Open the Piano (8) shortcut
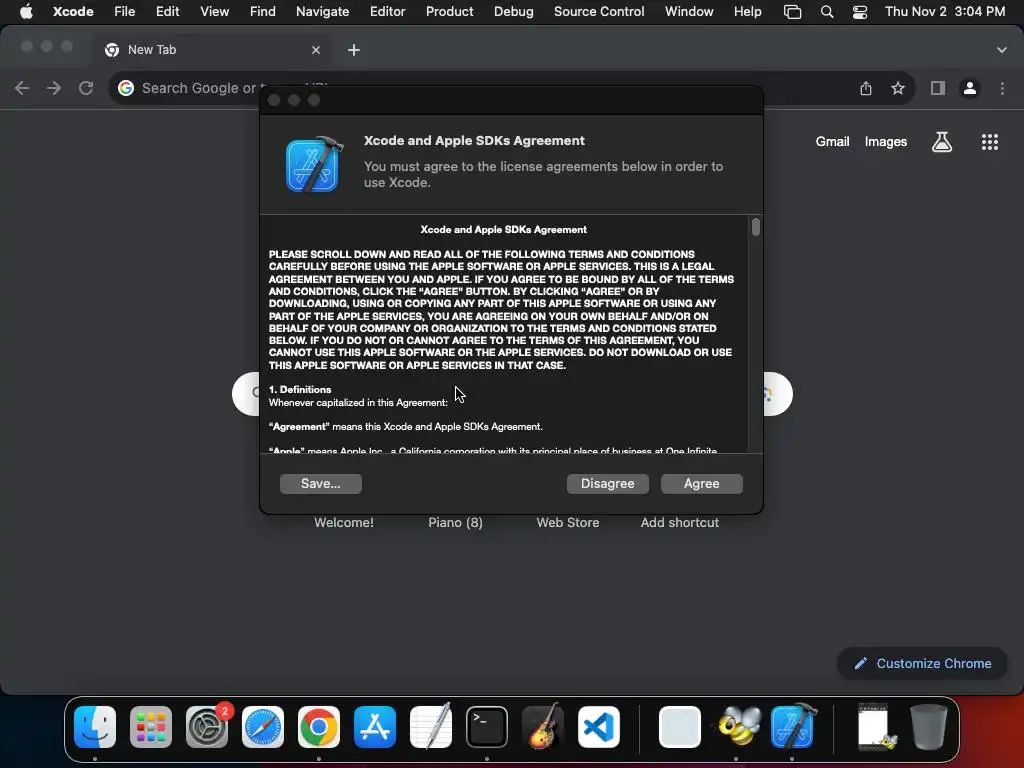This screenshot has width=1024, height=768. pos(455,522)
